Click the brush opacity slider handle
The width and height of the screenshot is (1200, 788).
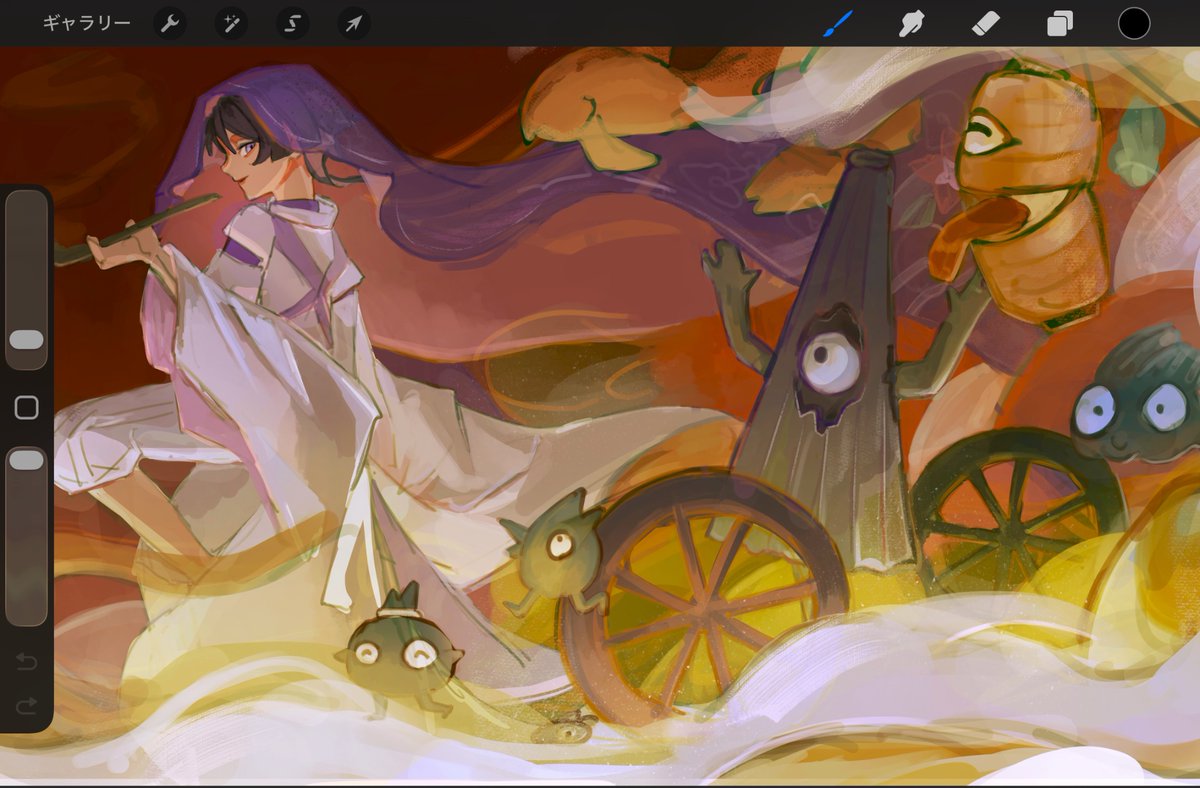point(26,460)
